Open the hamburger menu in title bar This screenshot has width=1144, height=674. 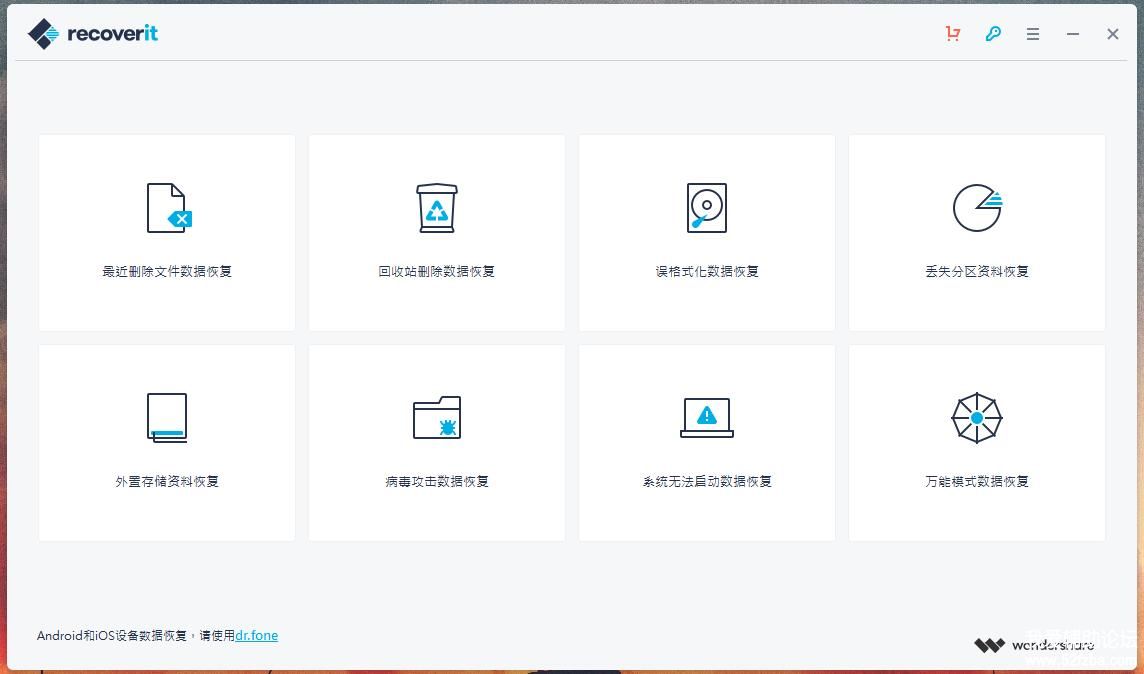[x=1033, y=34]
